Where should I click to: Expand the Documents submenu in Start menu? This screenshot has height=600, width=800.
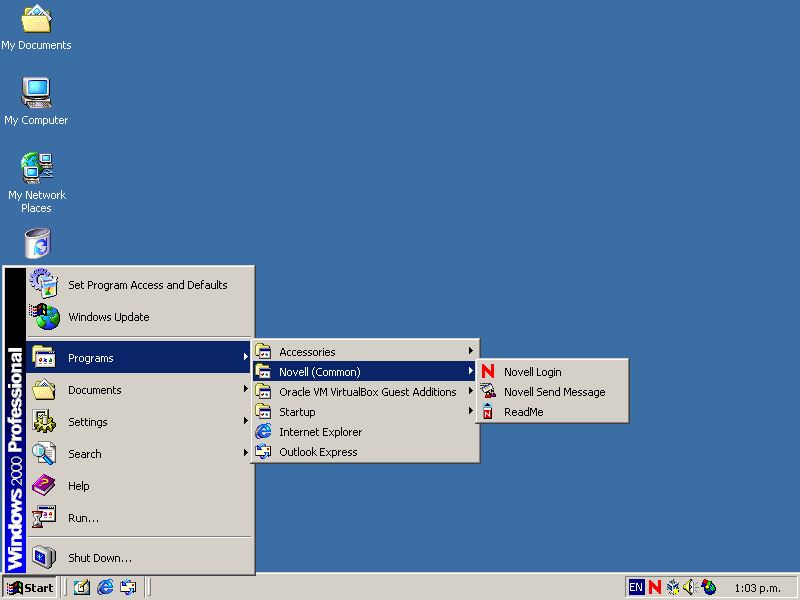click(140, 390)
